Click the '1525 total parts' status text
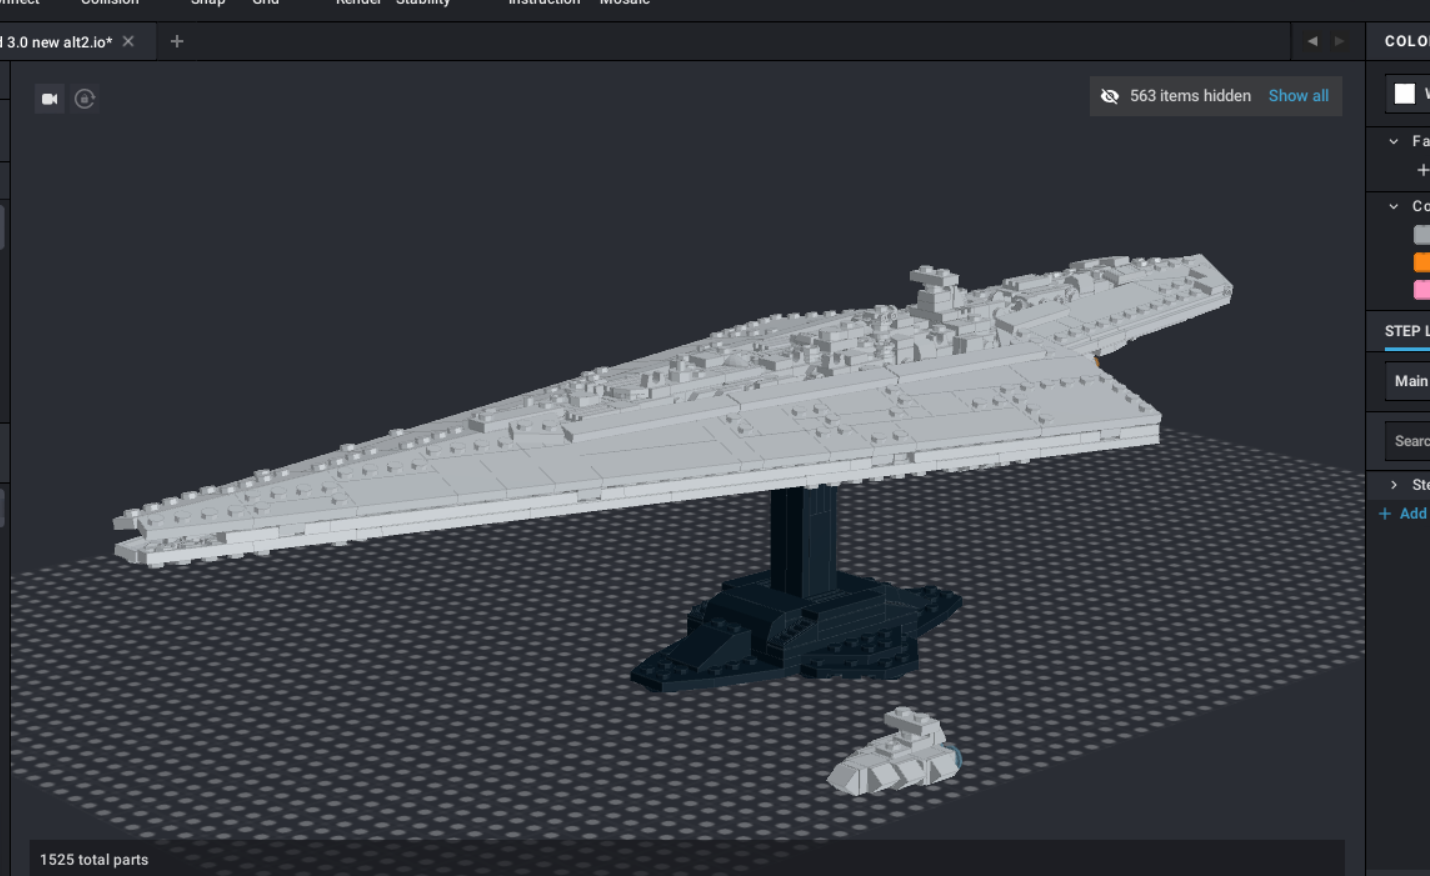Viewport: 1430px width, 876px height. tap(94, 860)
